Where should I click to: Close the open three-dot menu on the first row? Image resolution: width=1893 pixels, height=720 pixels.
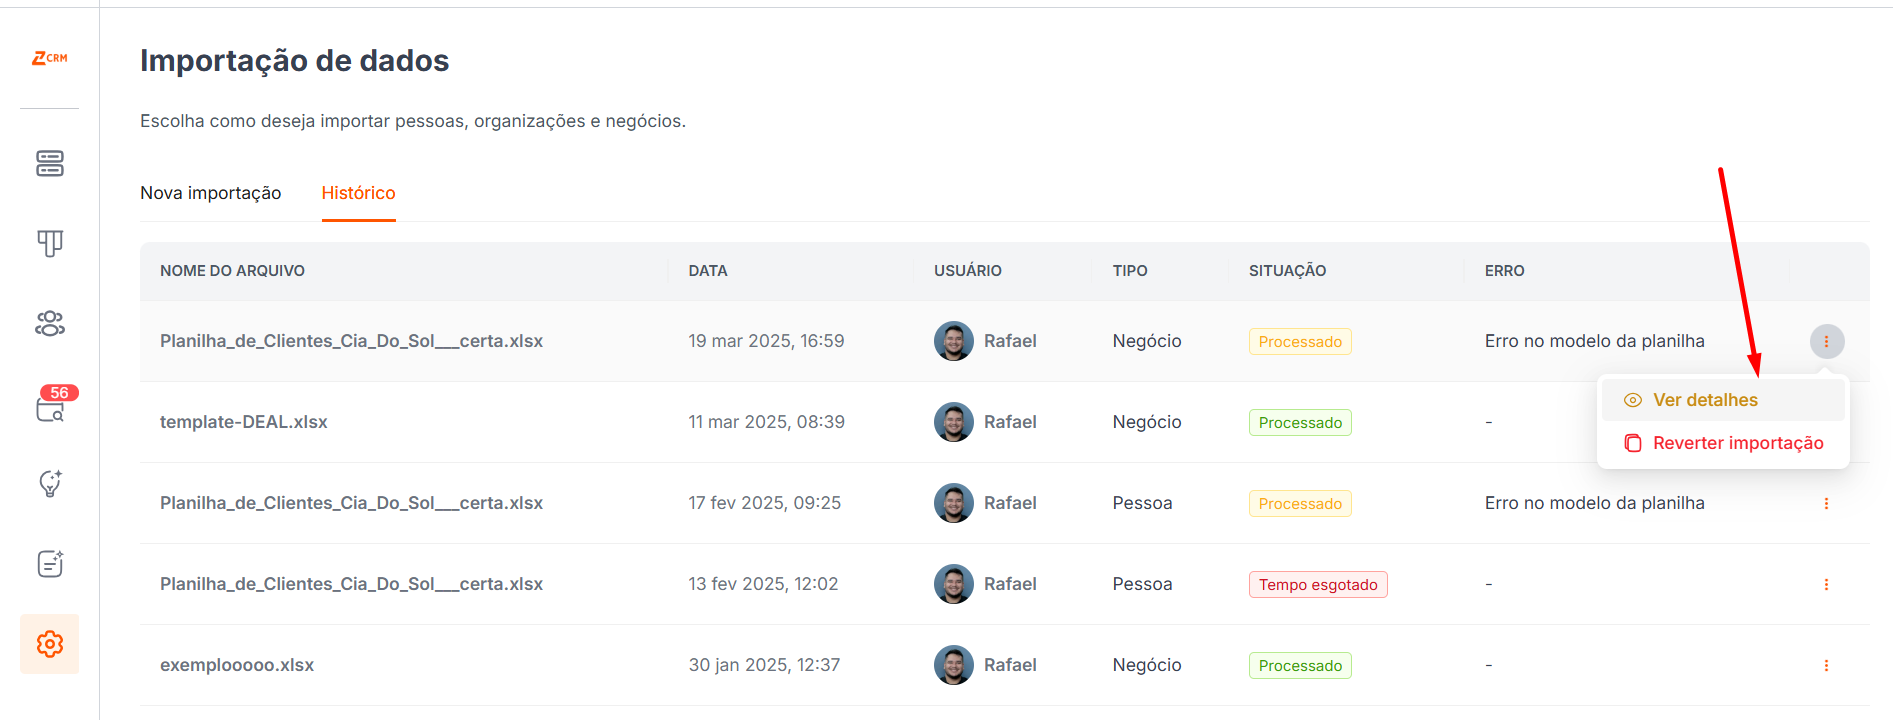pos(1826,342)
